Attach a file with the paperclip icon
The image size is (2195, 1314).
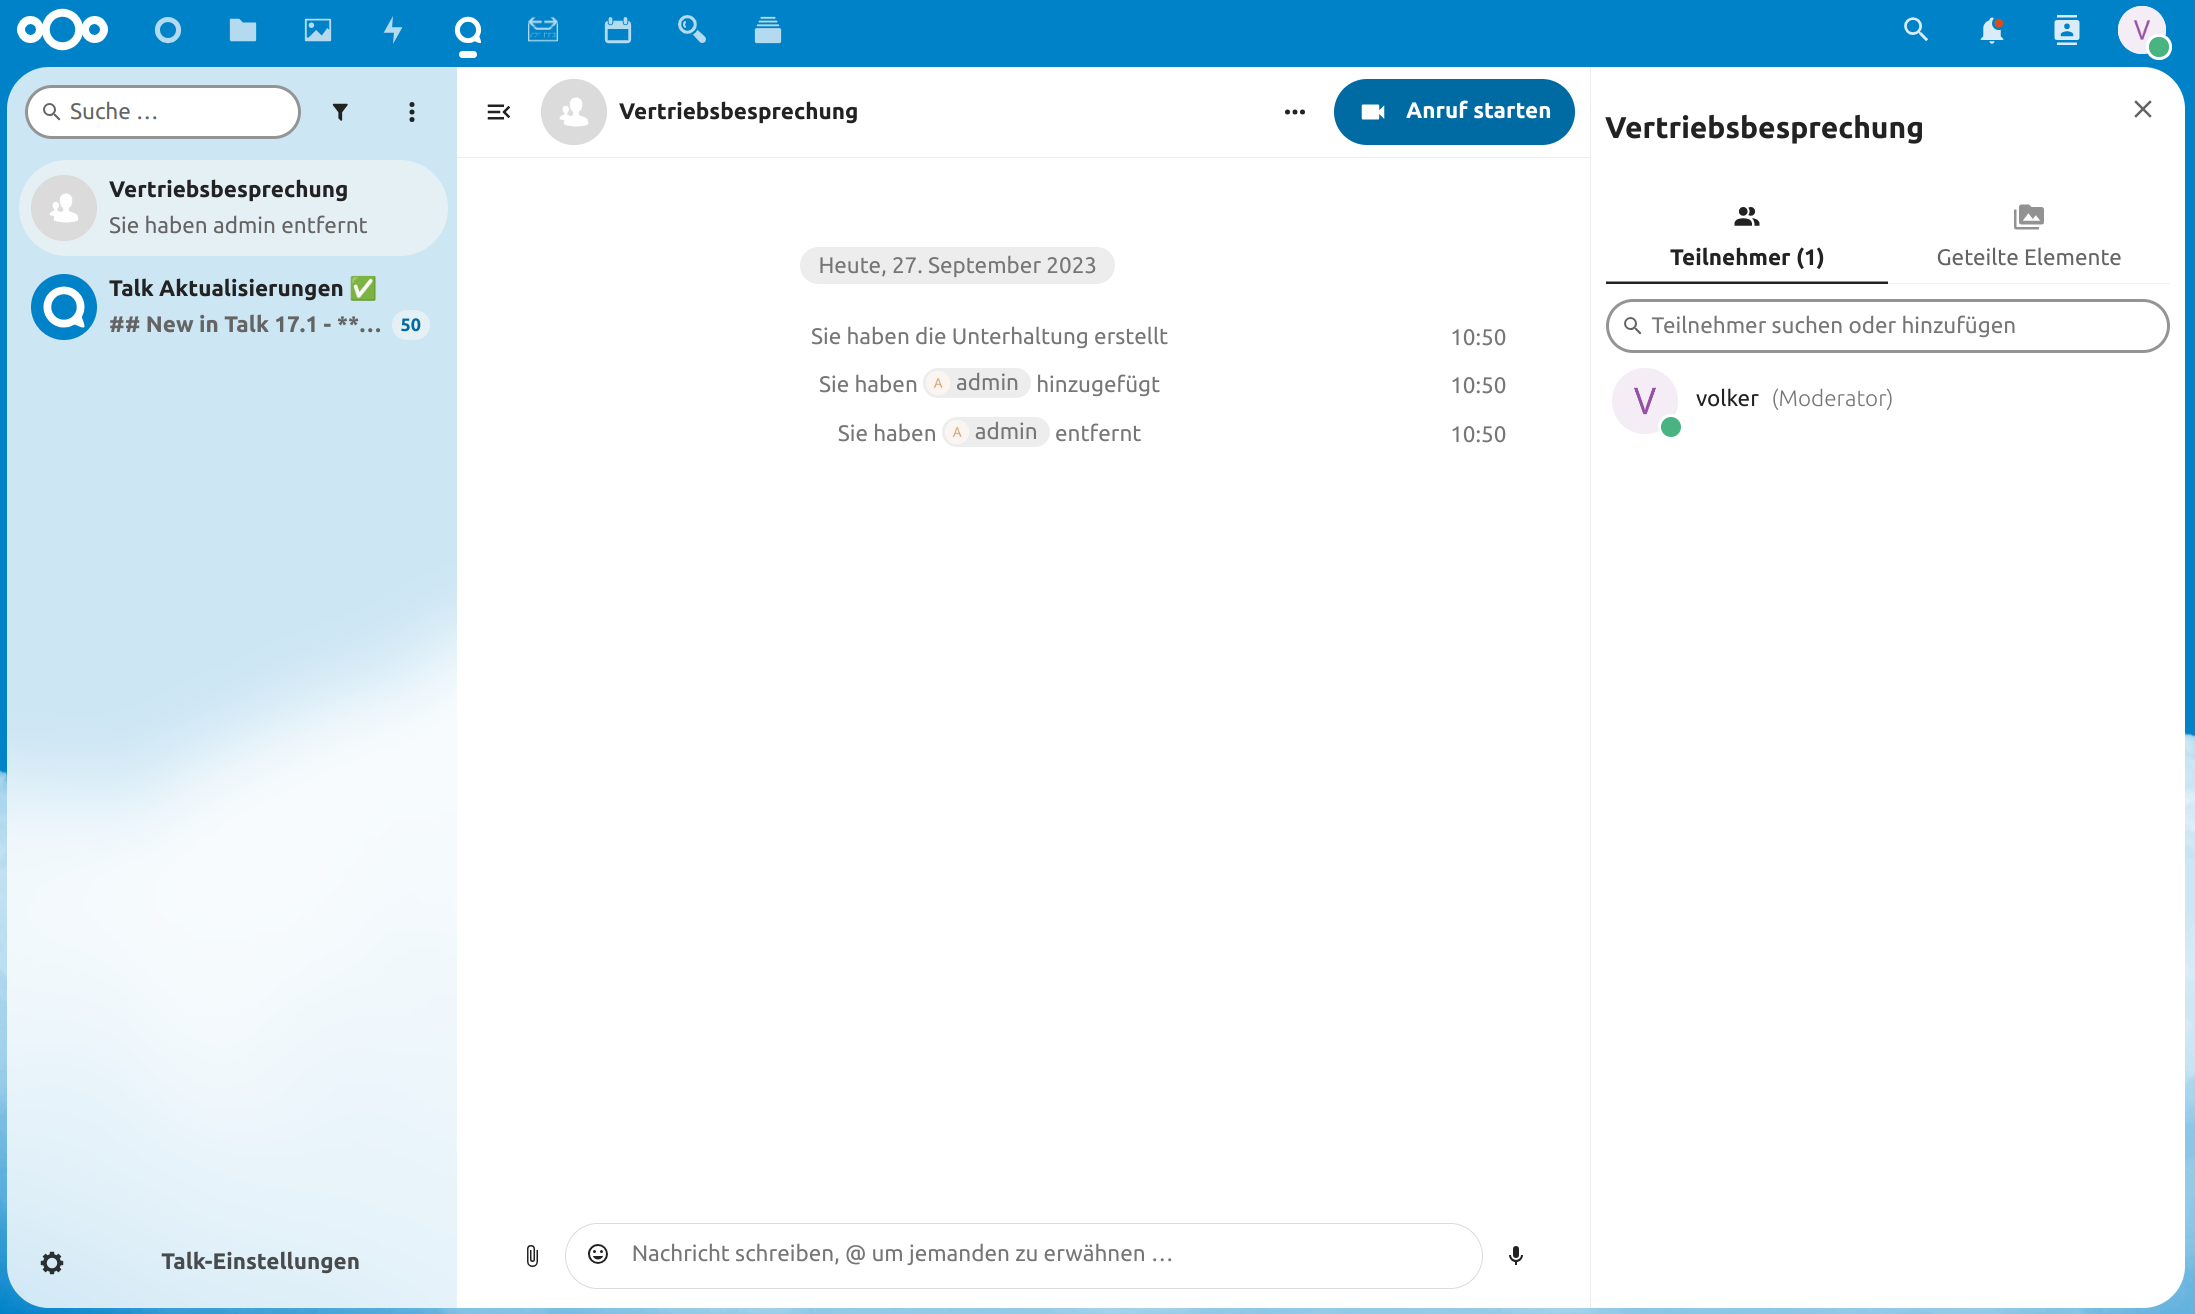pos(531,1255)
